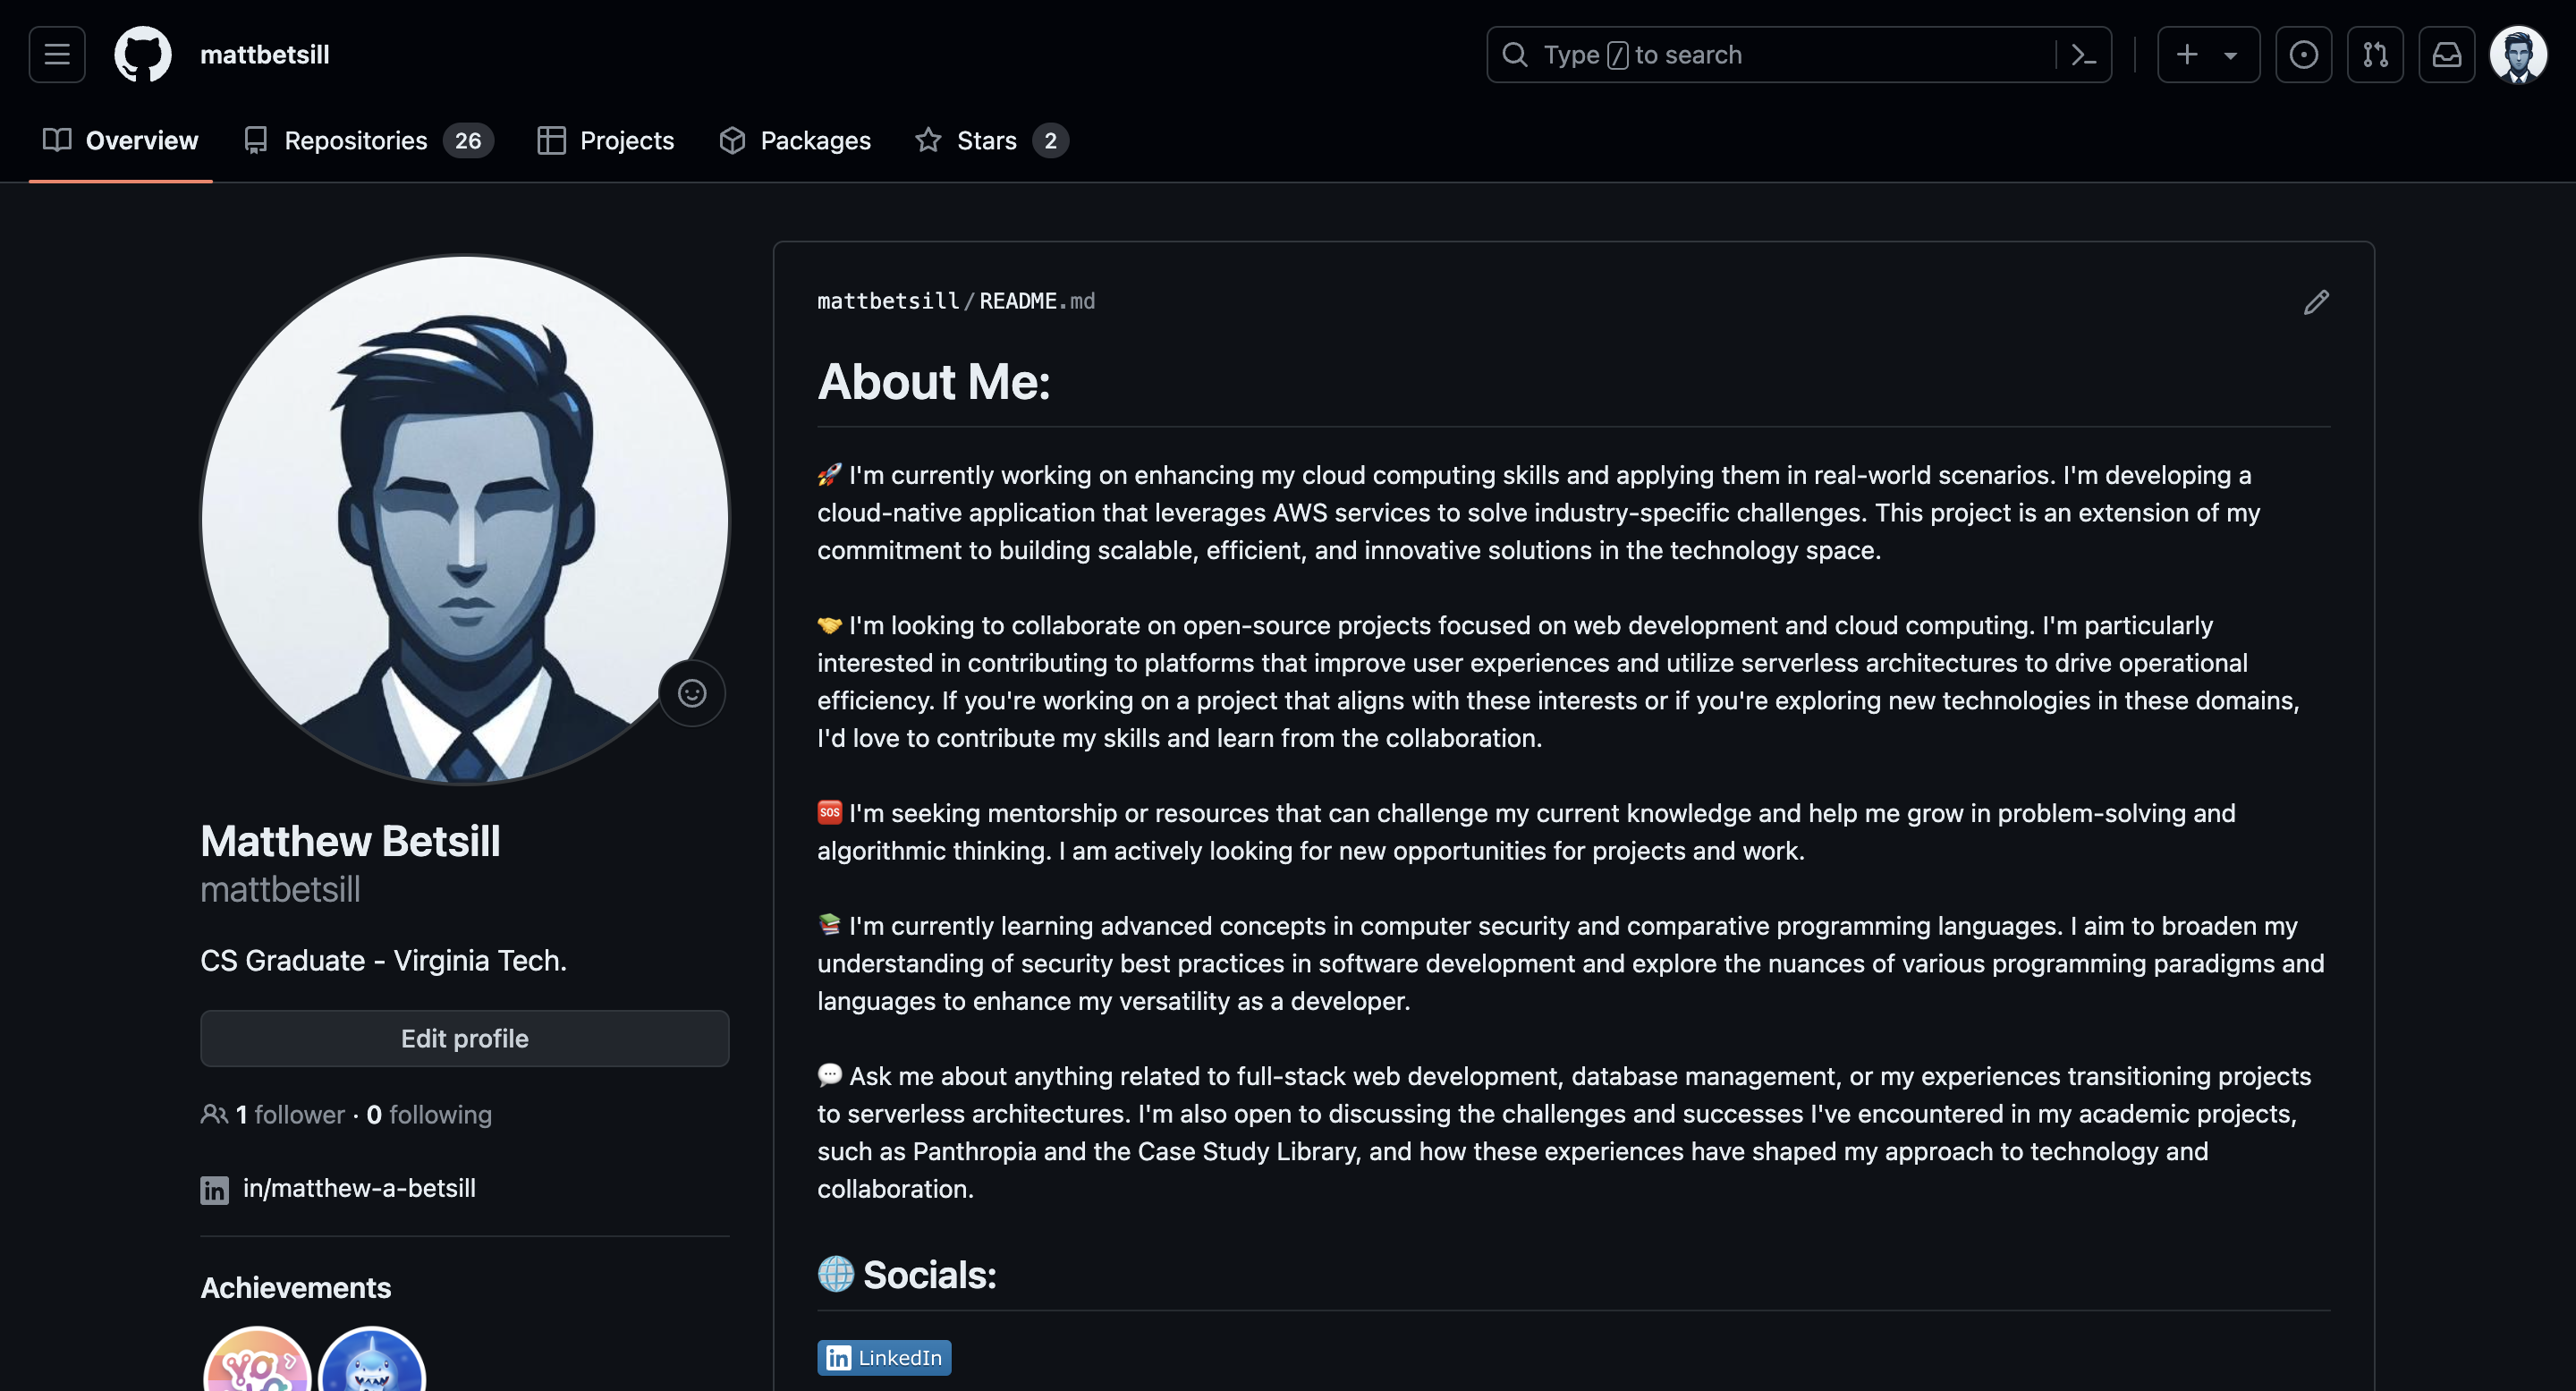Open the mattbetsill repo link in README path
Screen dimensions: 2576x1391
coord(888,301)
